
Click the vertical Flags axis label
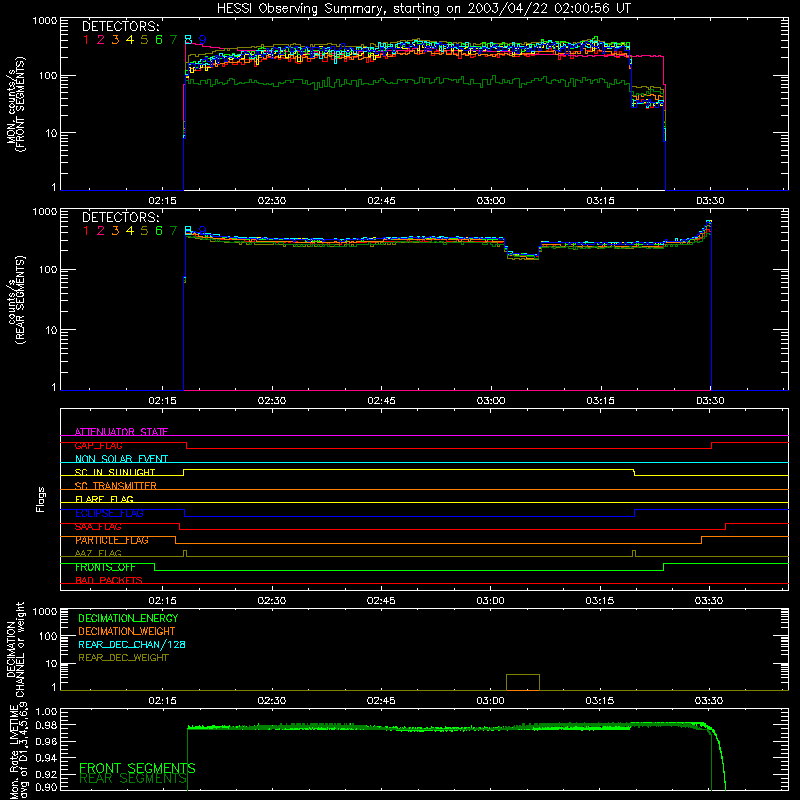point(41,500)
